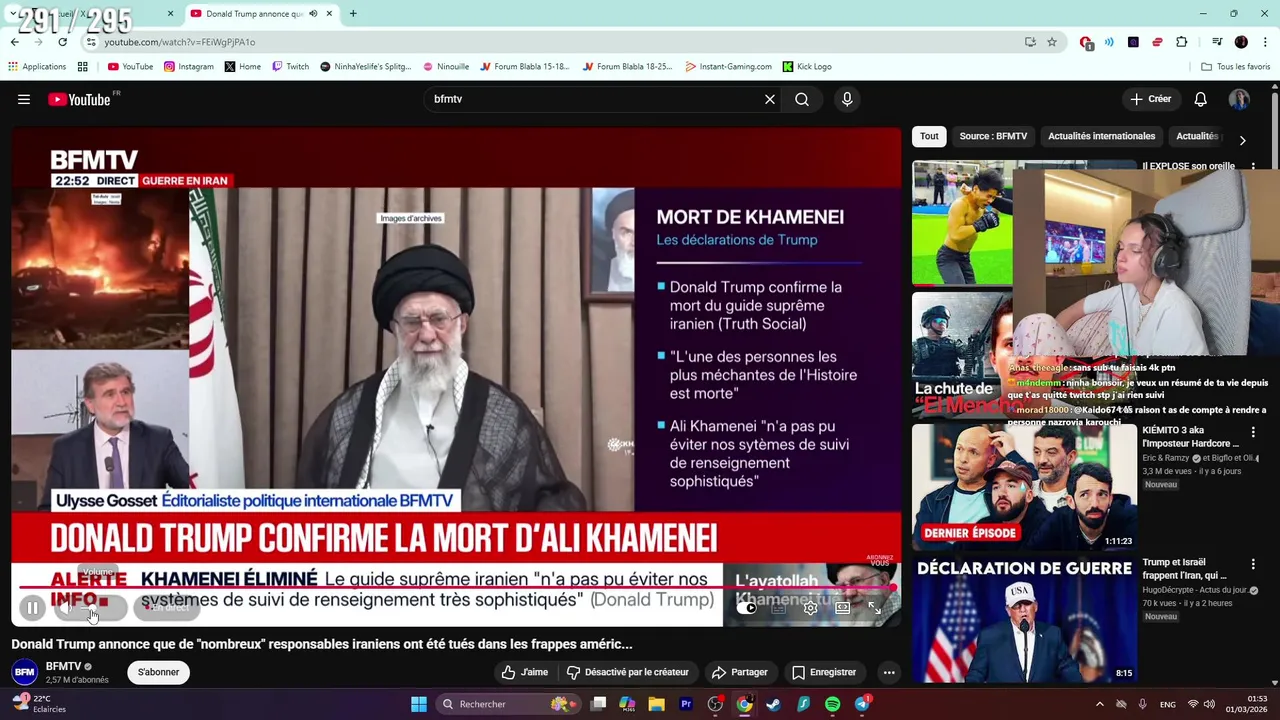Open Chrome three-dot menu
The height and width of the screenshot is (720, 1280).
point(1265,42)
